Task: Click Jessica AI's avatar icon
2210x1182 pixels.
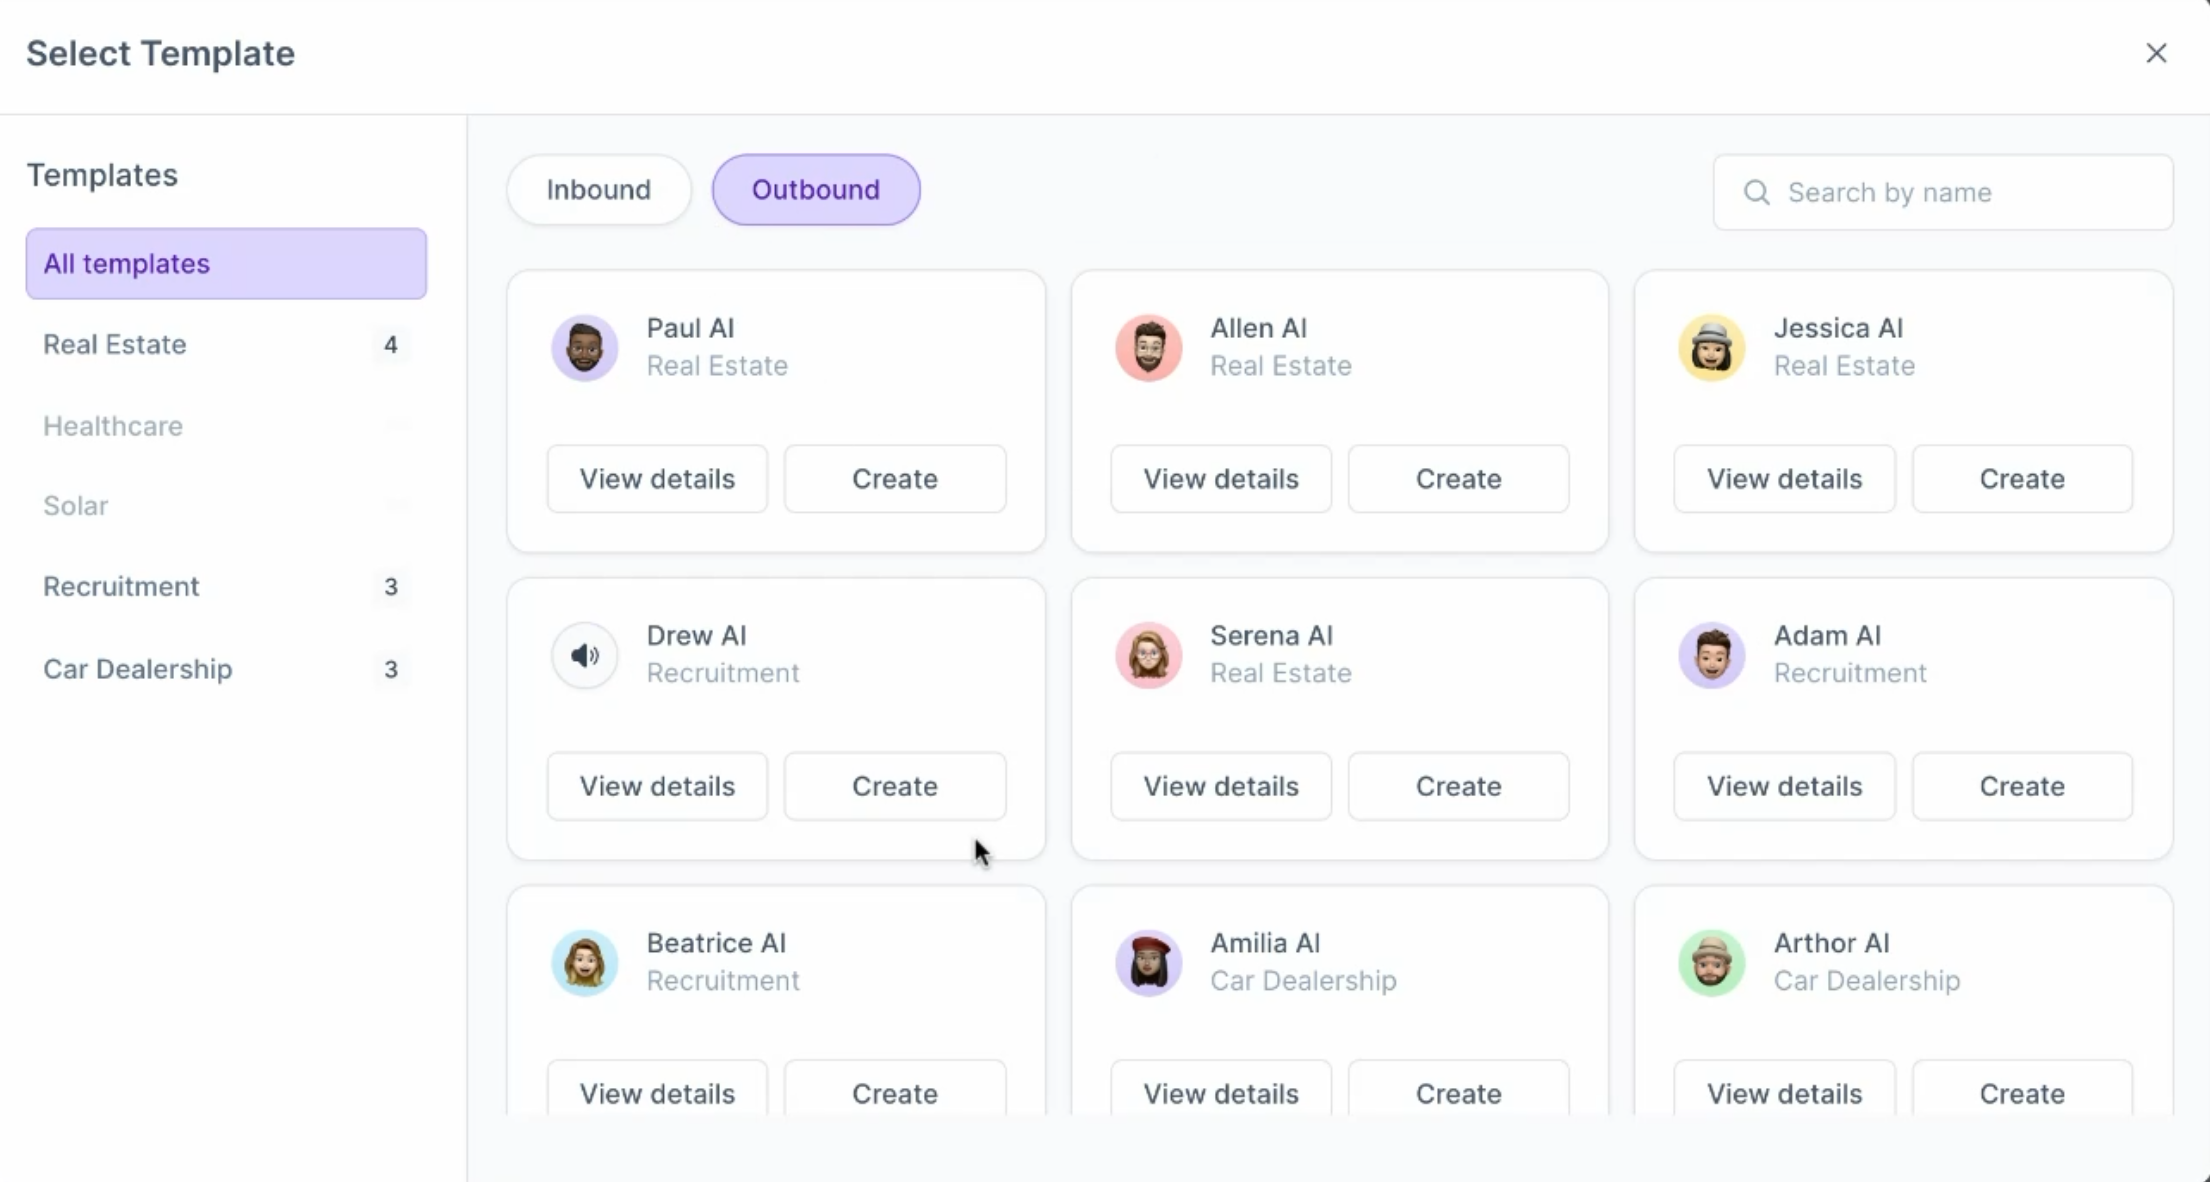Action: (x=1712, y=348)
